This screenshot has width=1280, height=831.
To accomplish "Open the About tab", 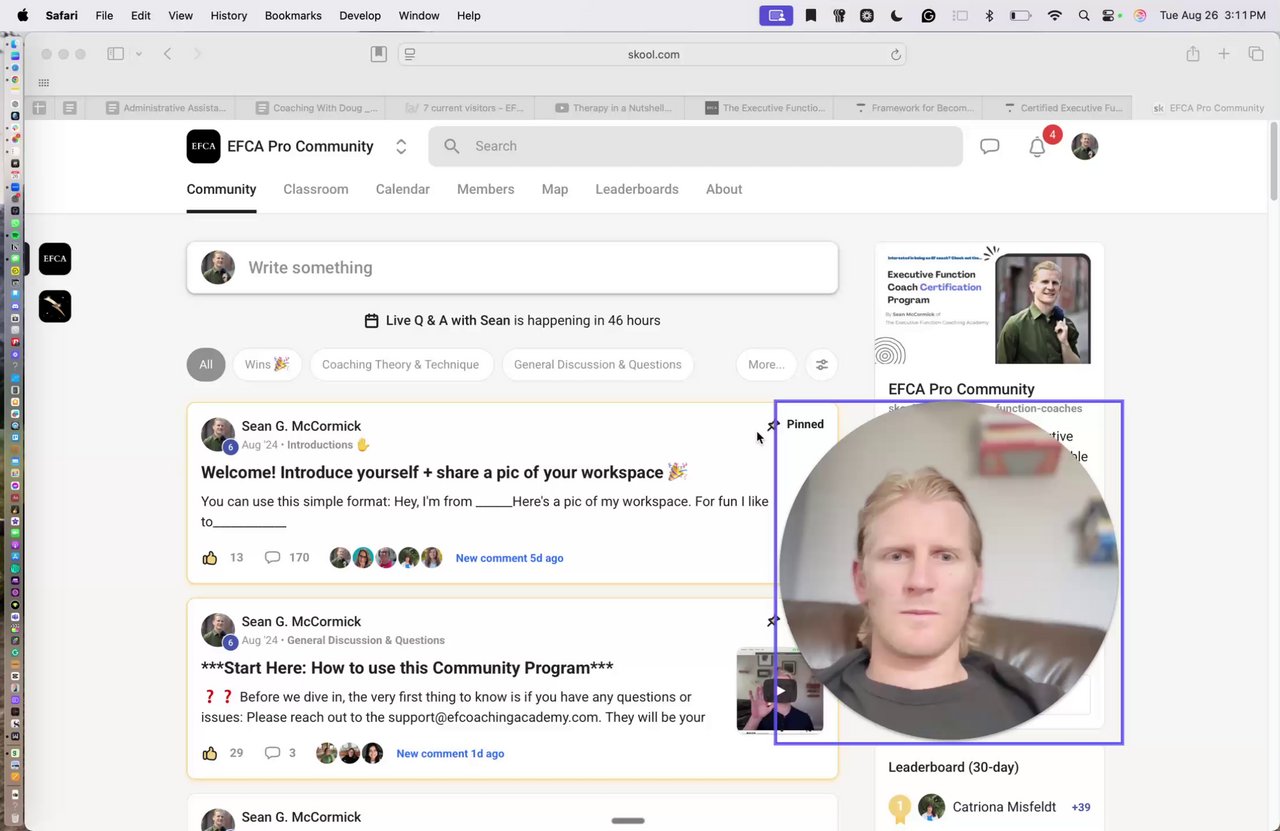I will [x=724, y=189].
